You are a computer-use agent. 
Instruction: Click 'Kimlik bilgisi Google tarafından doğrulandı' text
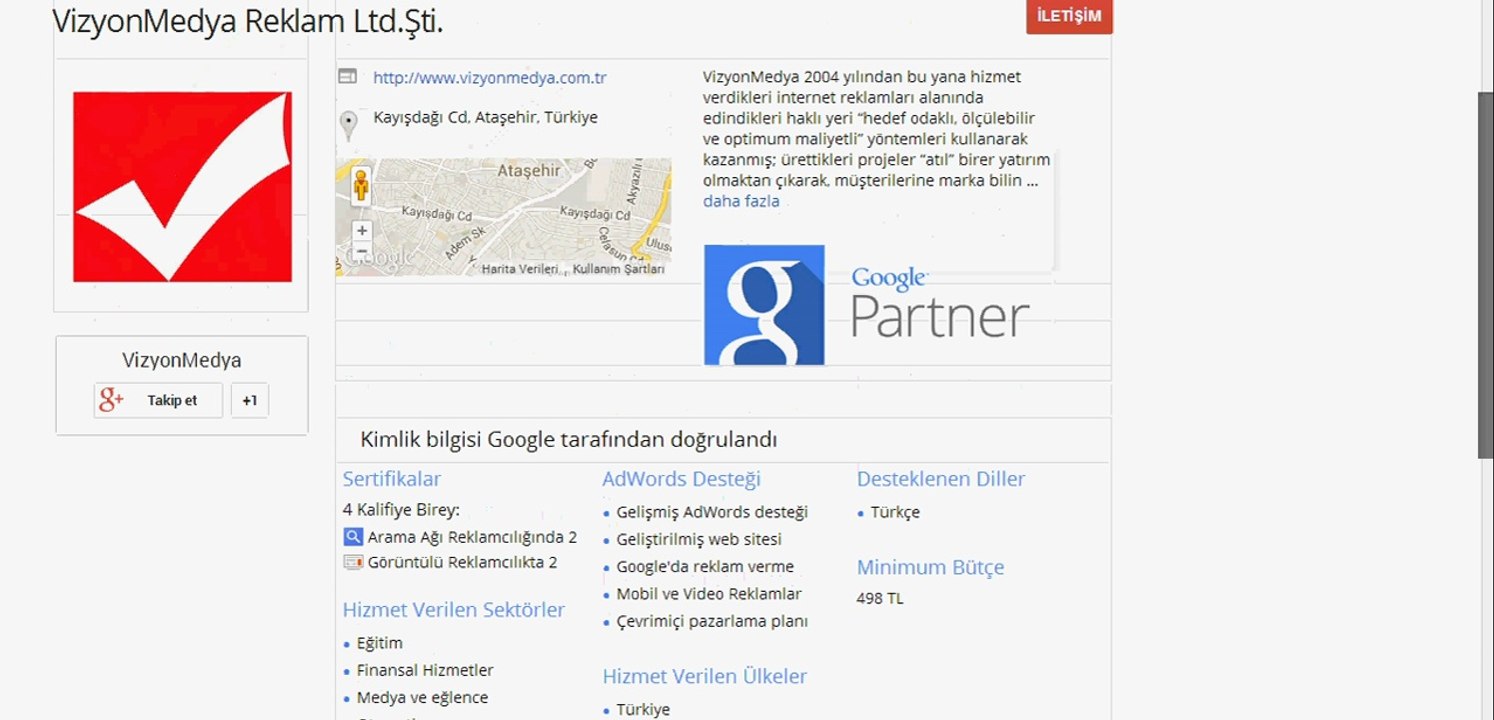point(569,440)
